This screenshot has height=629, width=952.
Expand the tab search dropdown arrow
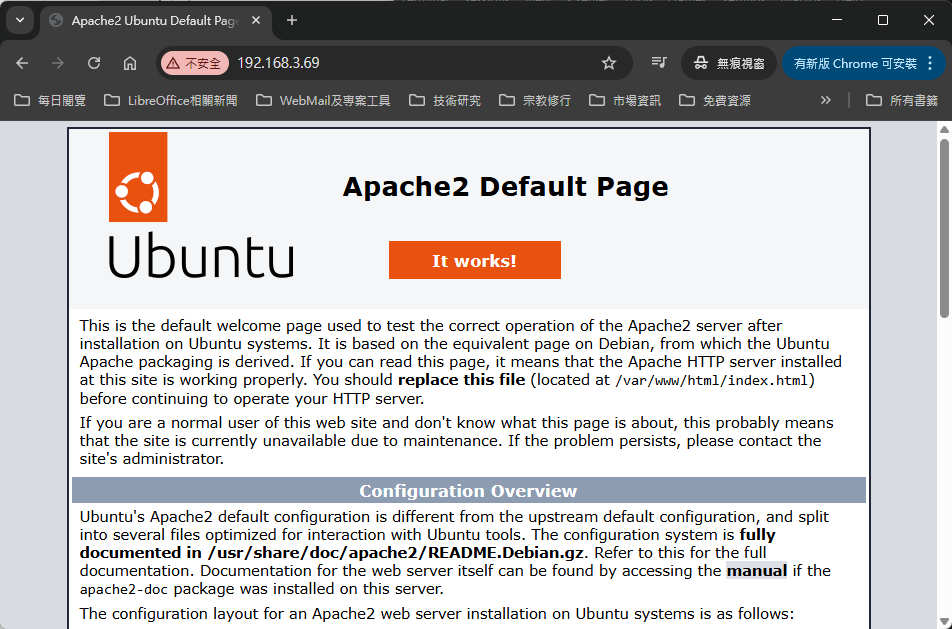coord(19,20)
